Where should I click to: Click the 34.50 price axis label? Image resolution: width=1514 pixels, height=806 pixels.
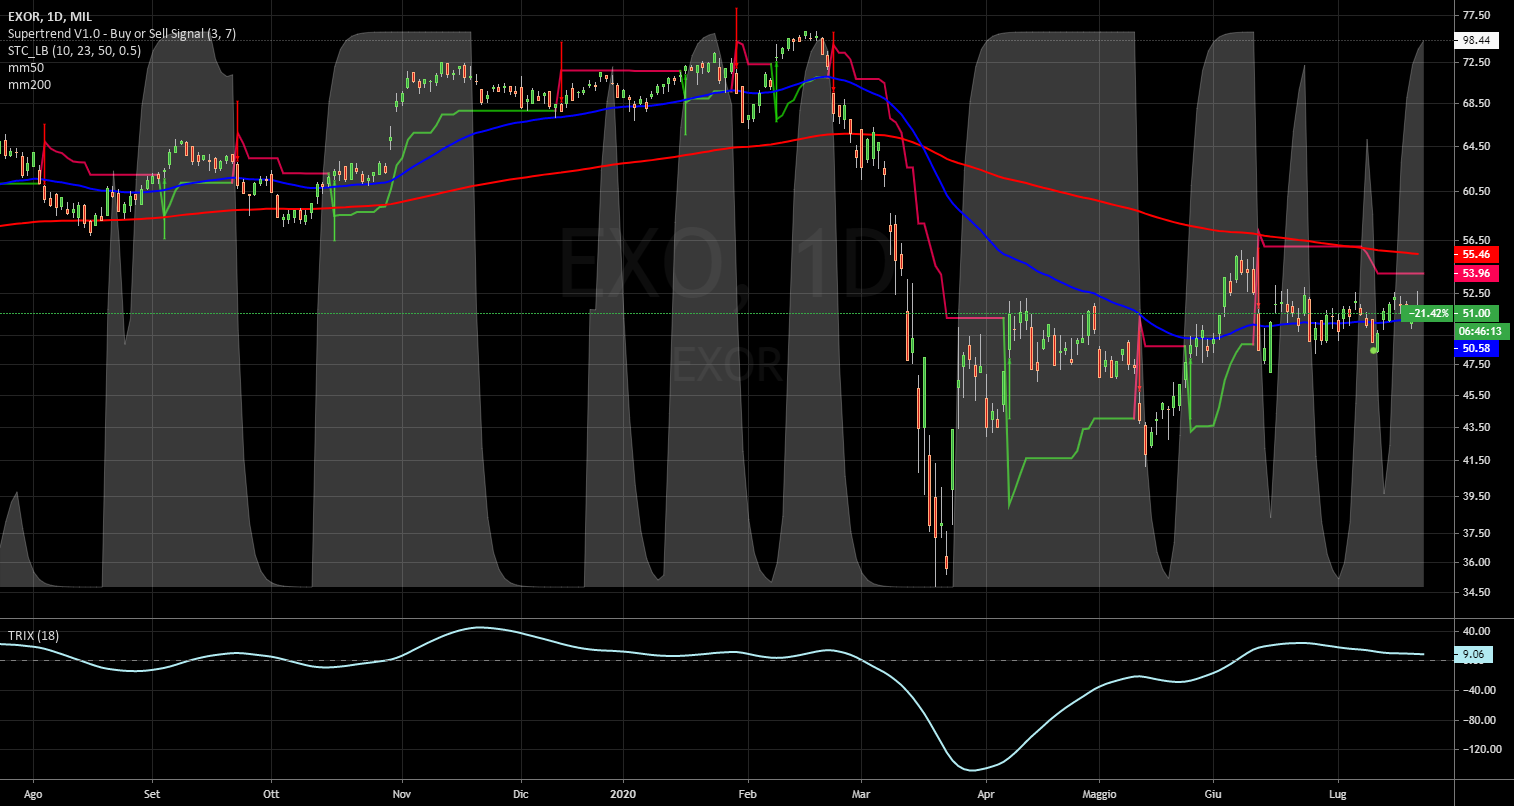click(x=1476, y=592)
